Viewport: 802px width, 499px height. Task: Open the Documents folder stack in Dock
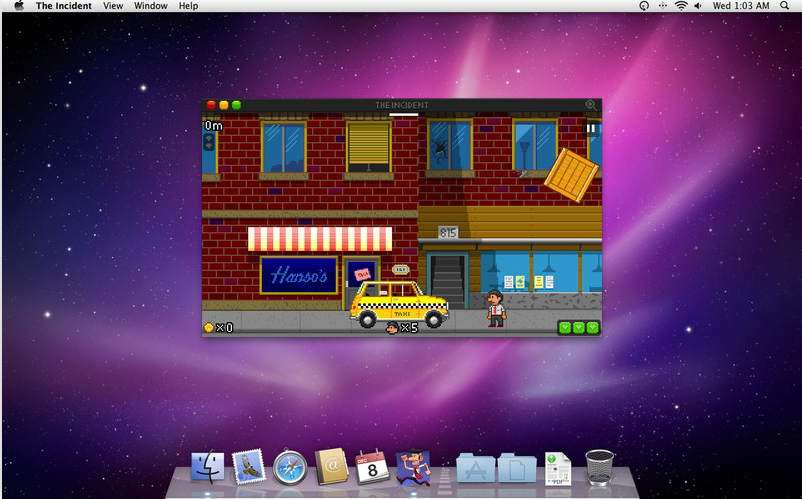click(x=517, y=467)
